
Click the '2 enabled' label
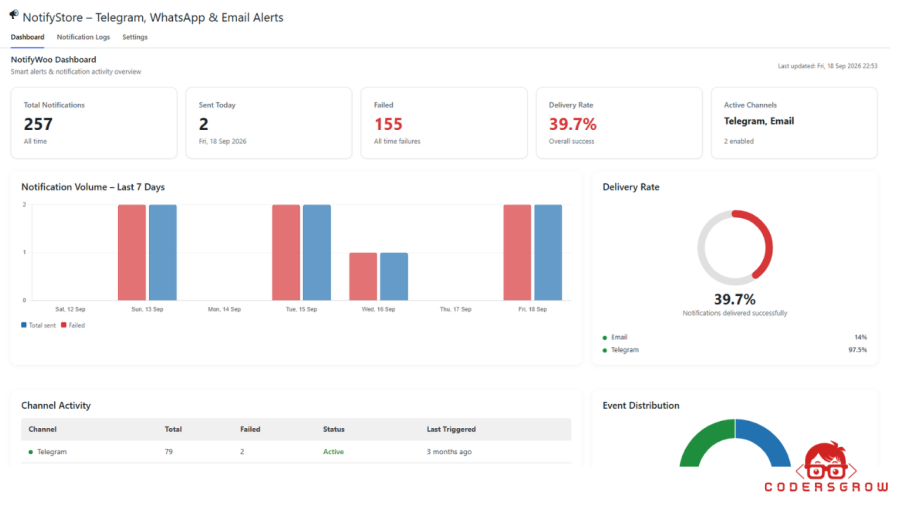coord(739,141)
